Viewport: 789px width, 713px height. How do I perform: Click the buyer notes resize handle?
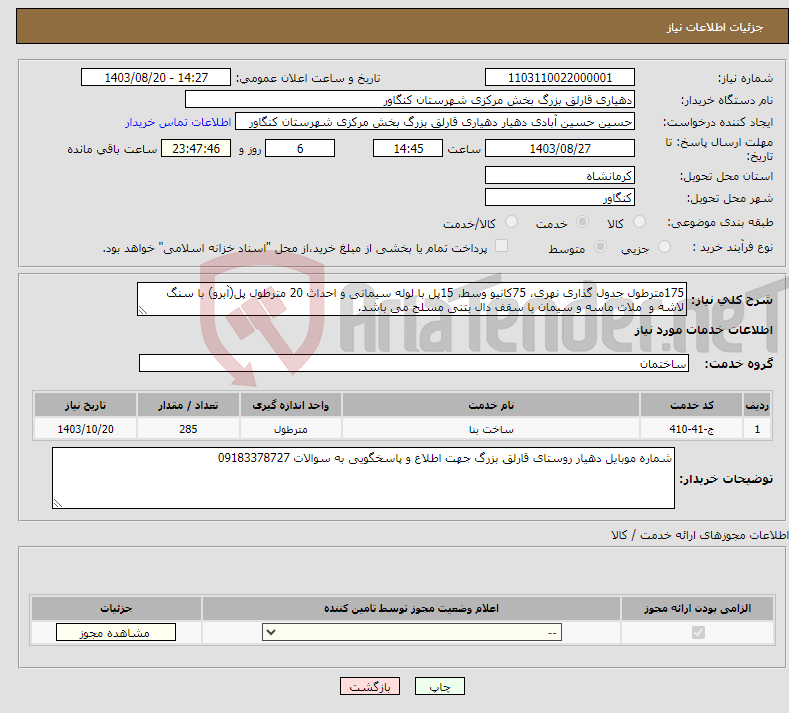58,503
